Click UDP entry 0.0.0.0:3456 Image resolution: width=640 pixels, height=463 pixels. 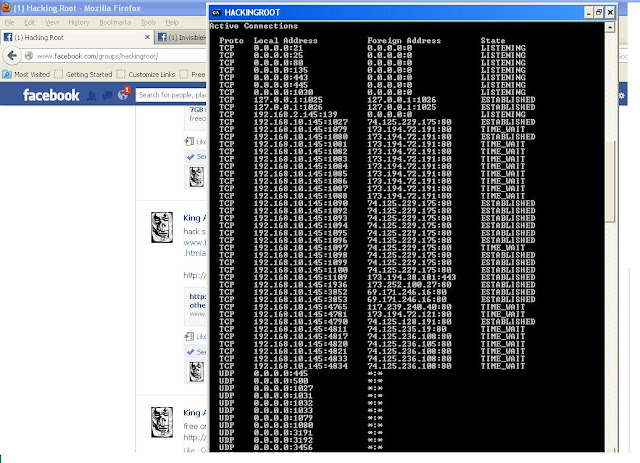coord(283,447)
